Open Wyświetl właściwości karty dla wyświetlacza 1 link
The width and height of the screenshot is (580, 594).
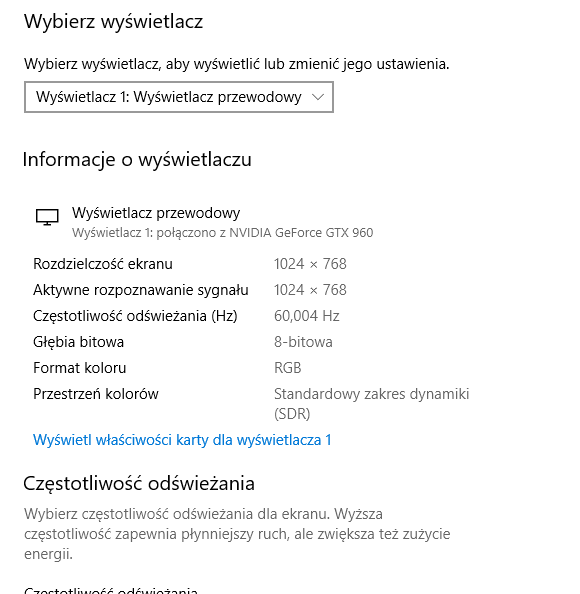tap(182, 440)
